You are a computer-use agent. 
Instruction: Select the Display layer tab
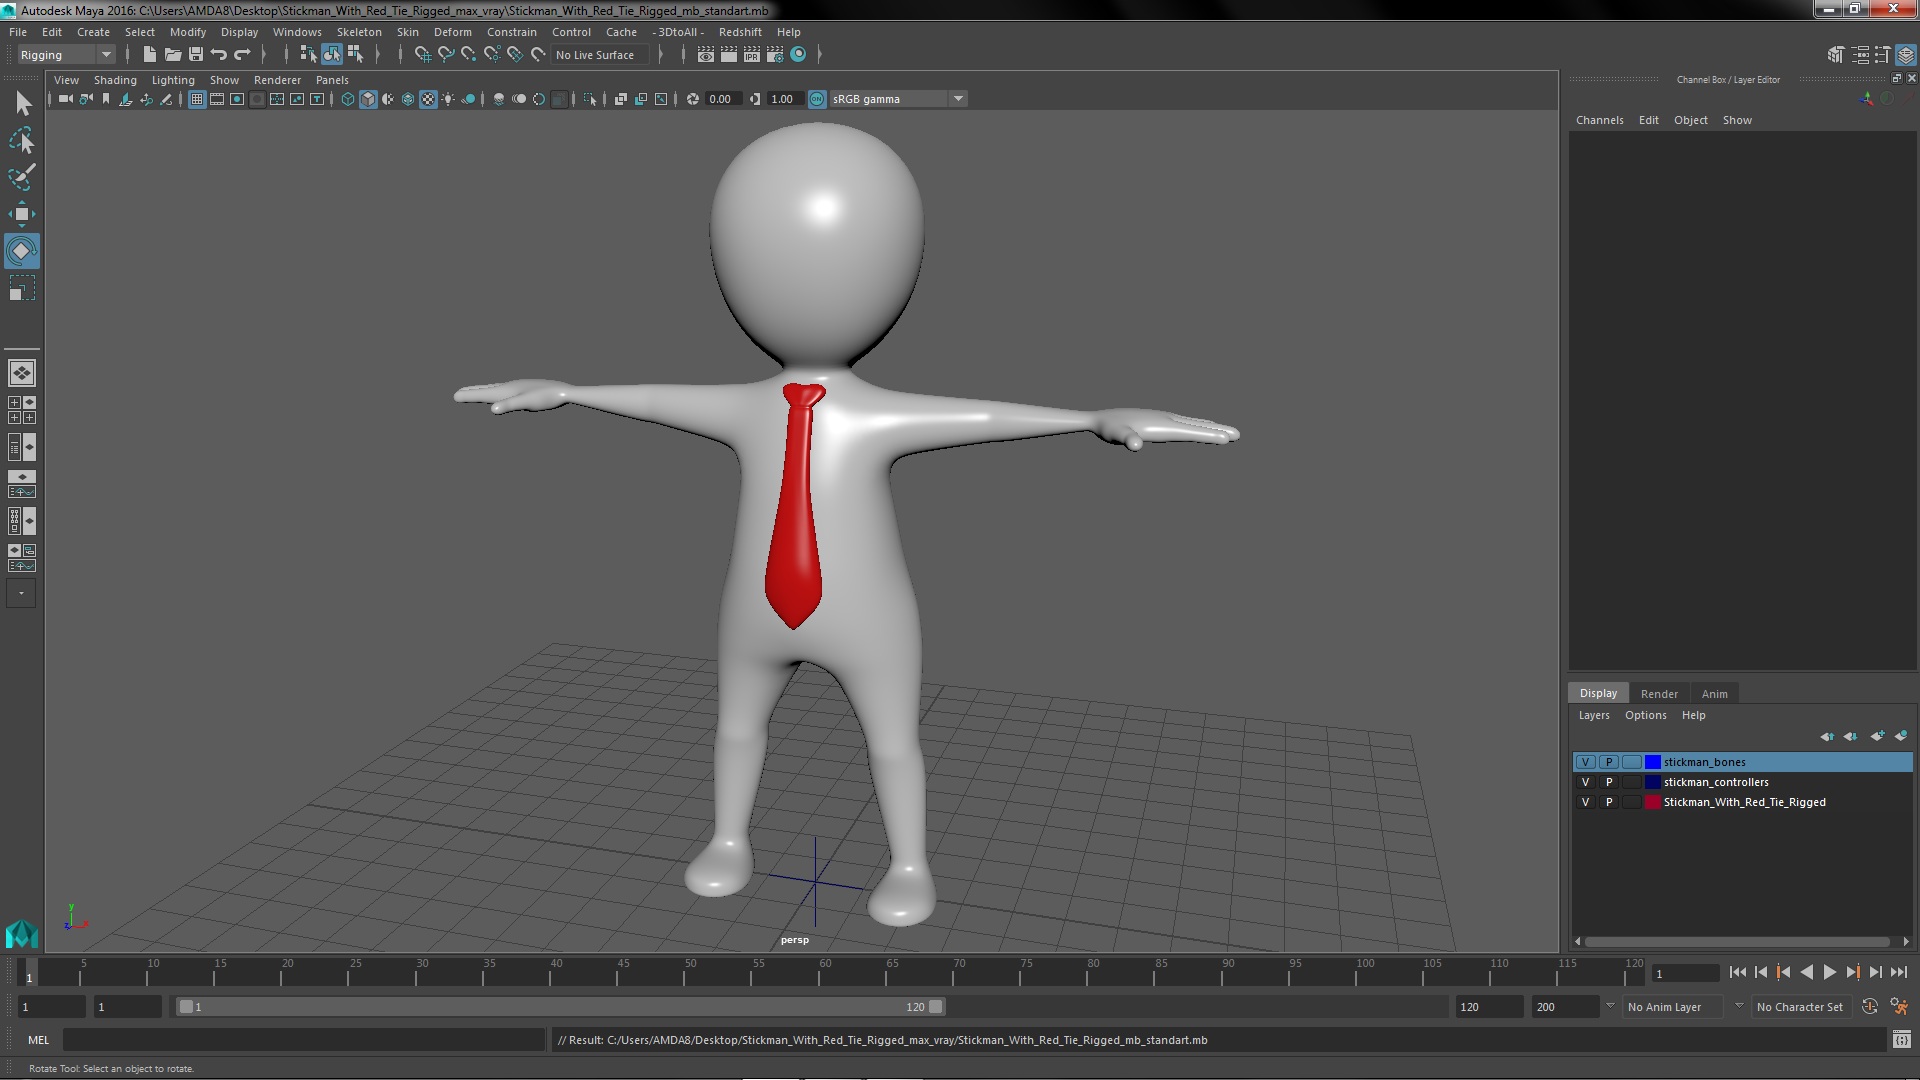click(1598, 693)
